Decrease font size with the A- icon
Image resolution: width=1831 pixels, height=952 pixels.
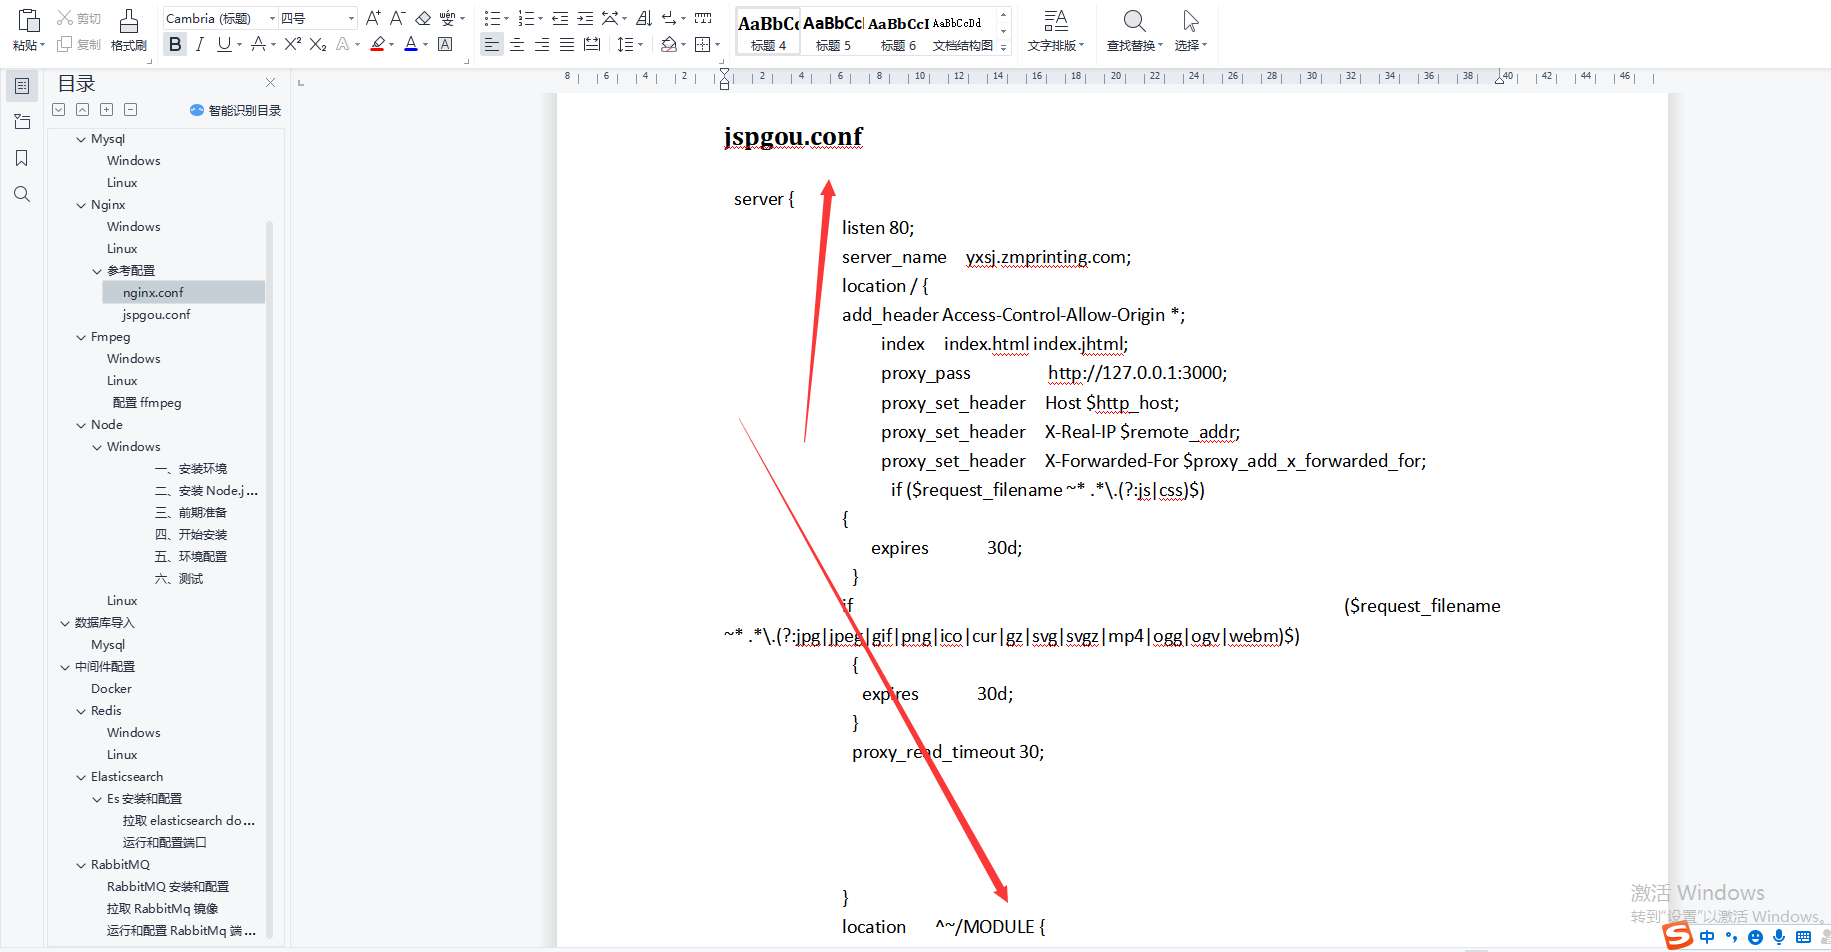click(x=397, y=18)
